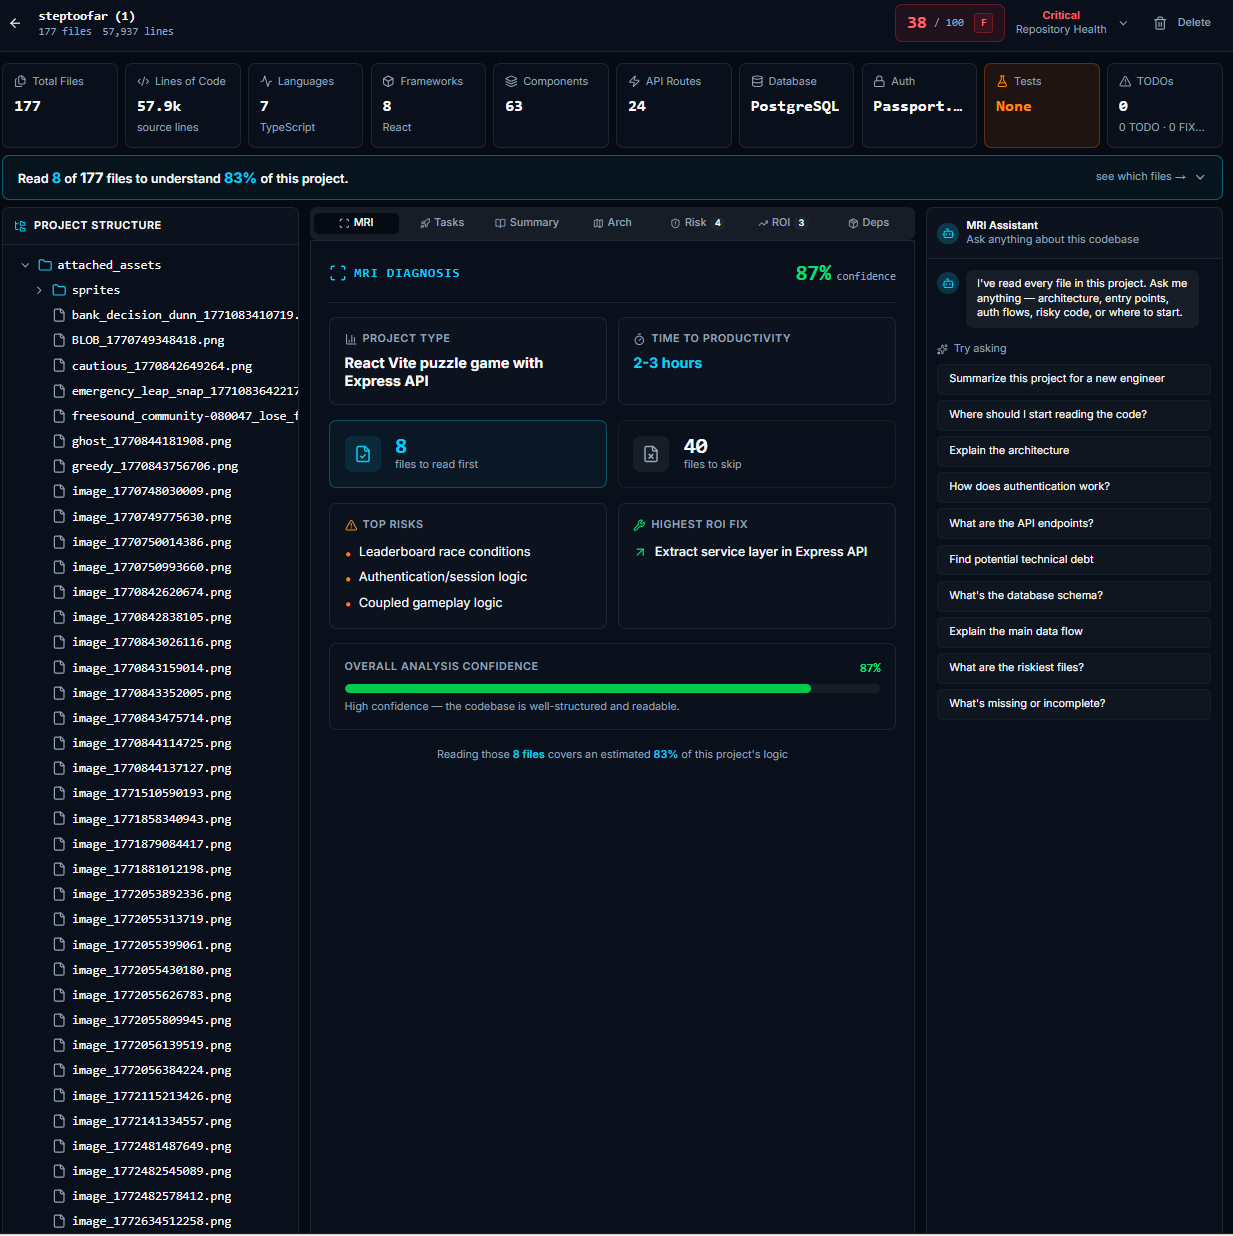
Task: Select How does authentication work suggestion
Action: point(1073,487)
